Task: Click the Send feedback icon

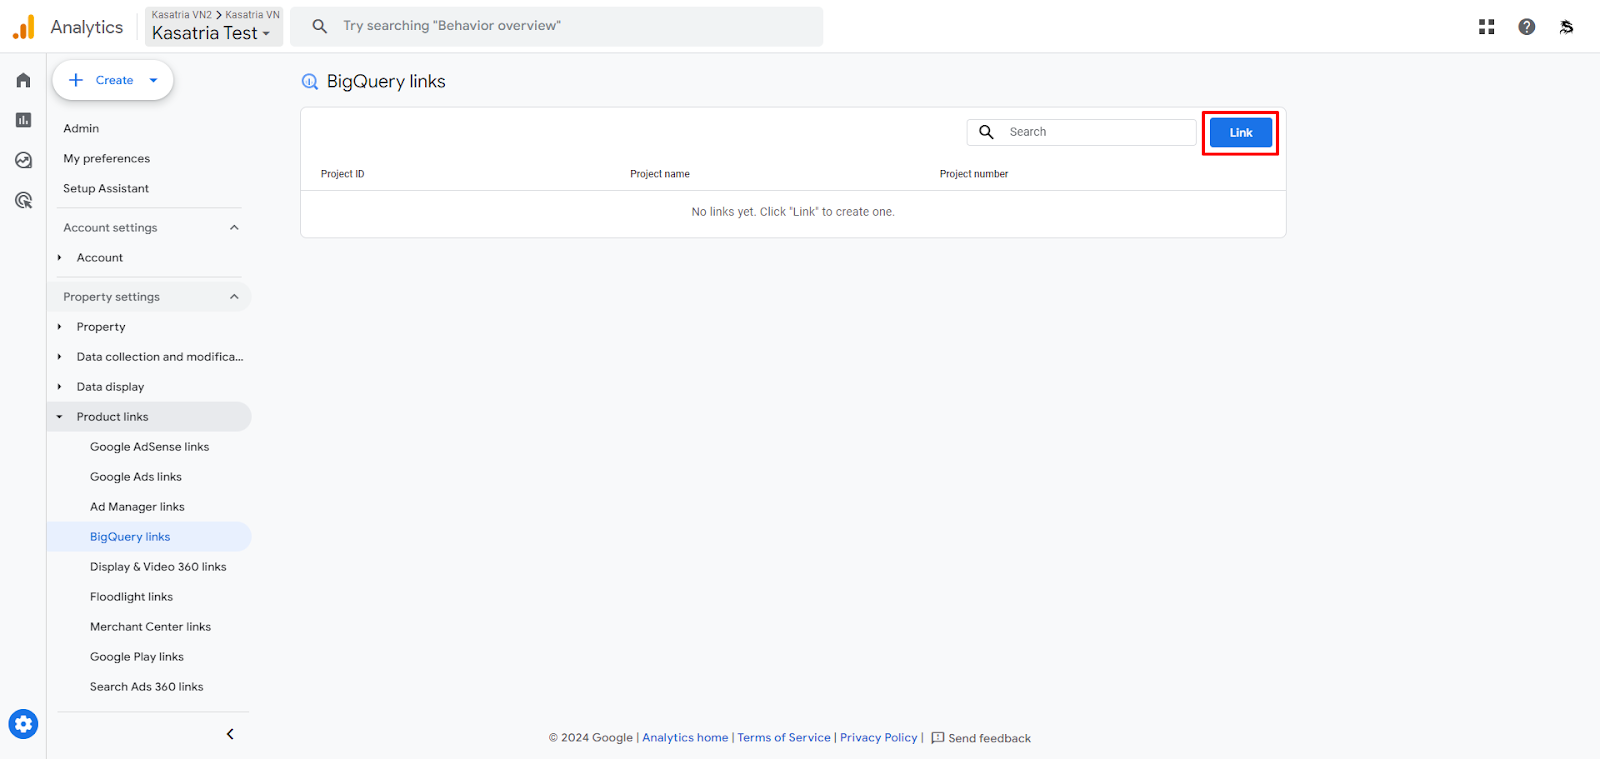Action: click(938, 738)
